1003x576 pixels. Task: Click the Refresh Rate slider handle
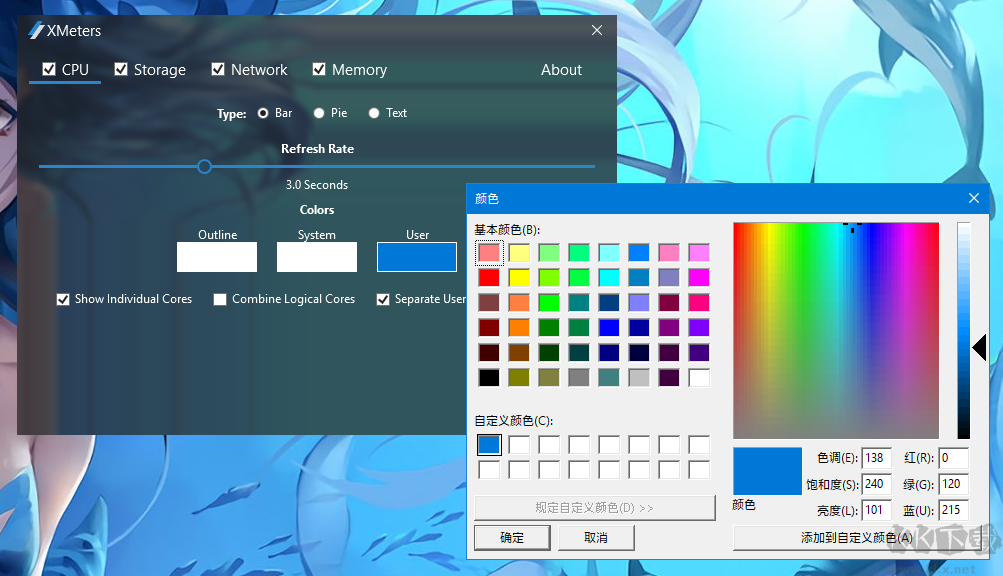click(x=204, y=167)
